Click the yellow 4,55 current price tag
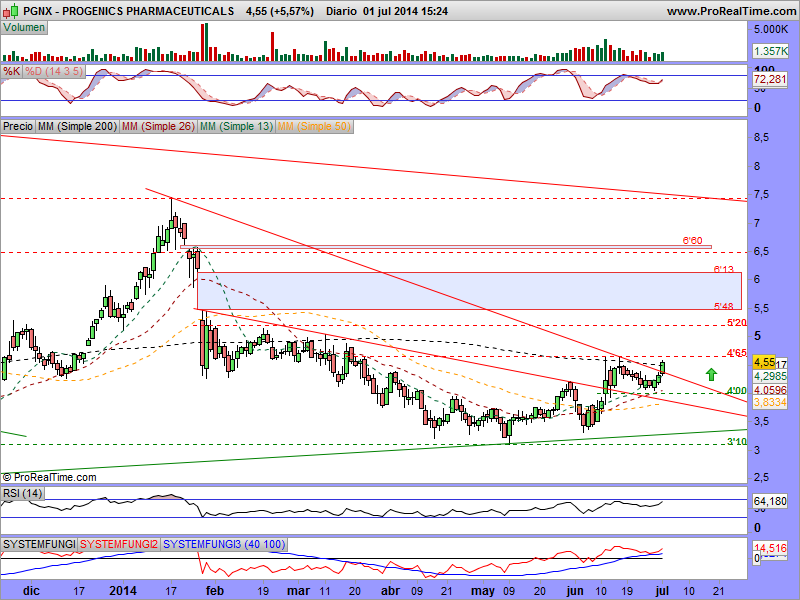 click(x=764, y=362)
